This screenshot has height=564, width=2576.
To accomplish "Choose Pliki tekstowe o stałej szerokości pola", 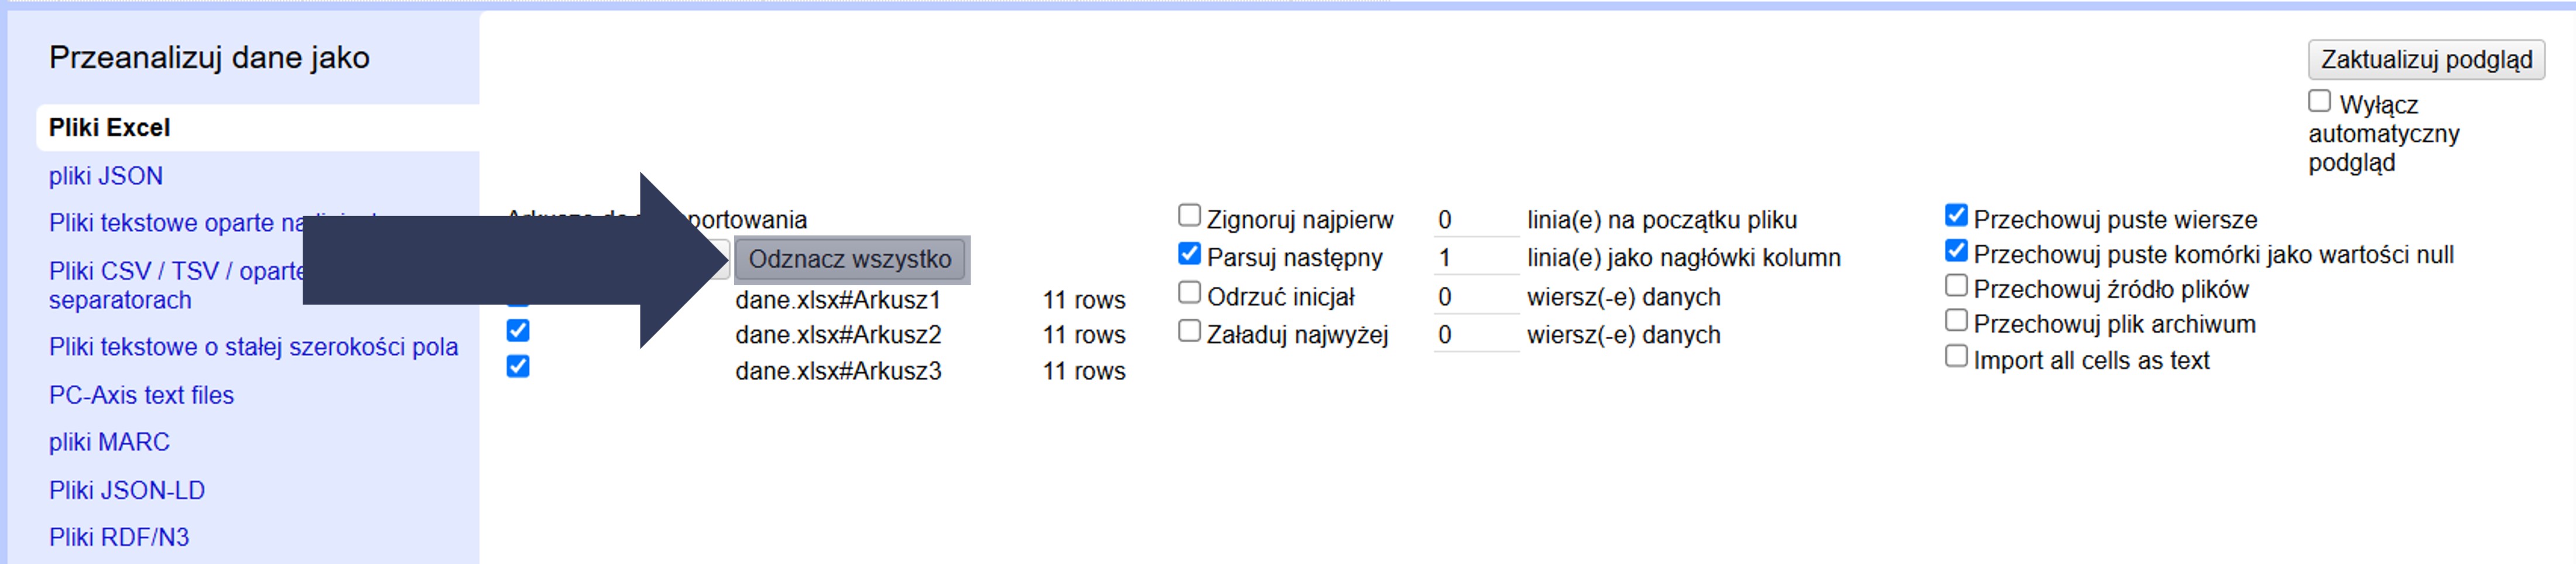I will click(253, 347).
